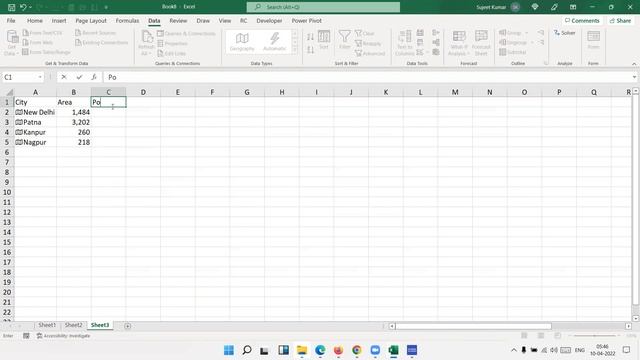The image size is (640, 360).
Task: Click Clear filter option
Action: click(x=364, y=33)
